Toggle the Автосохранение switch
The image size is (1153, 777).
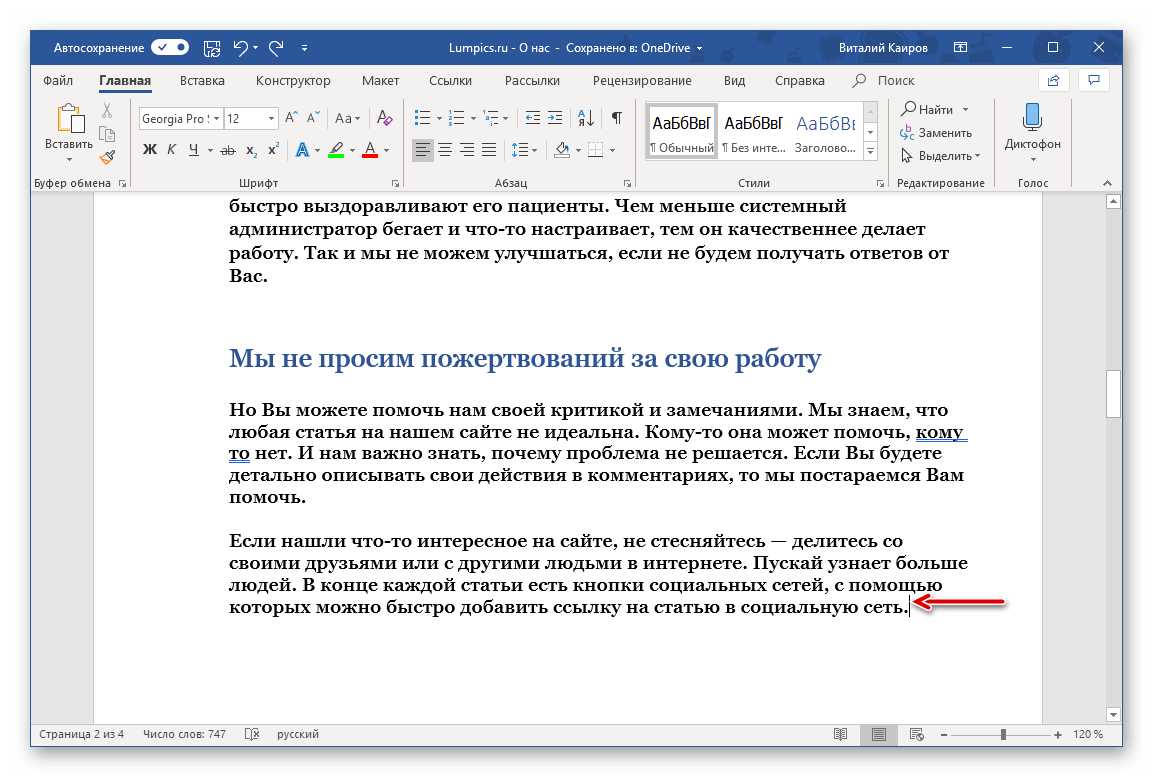pyautogui.click(x=170, y=47)
